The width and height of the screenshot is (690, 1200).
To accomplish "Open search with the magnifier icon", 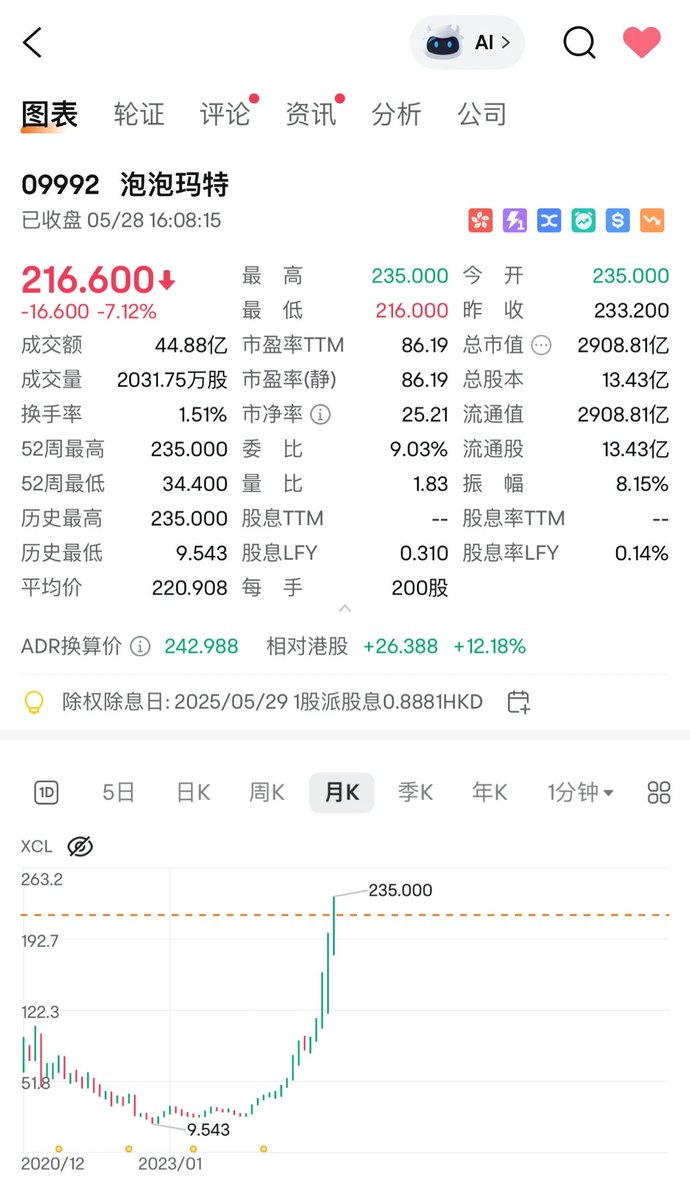I will click(x=579, y=43).
